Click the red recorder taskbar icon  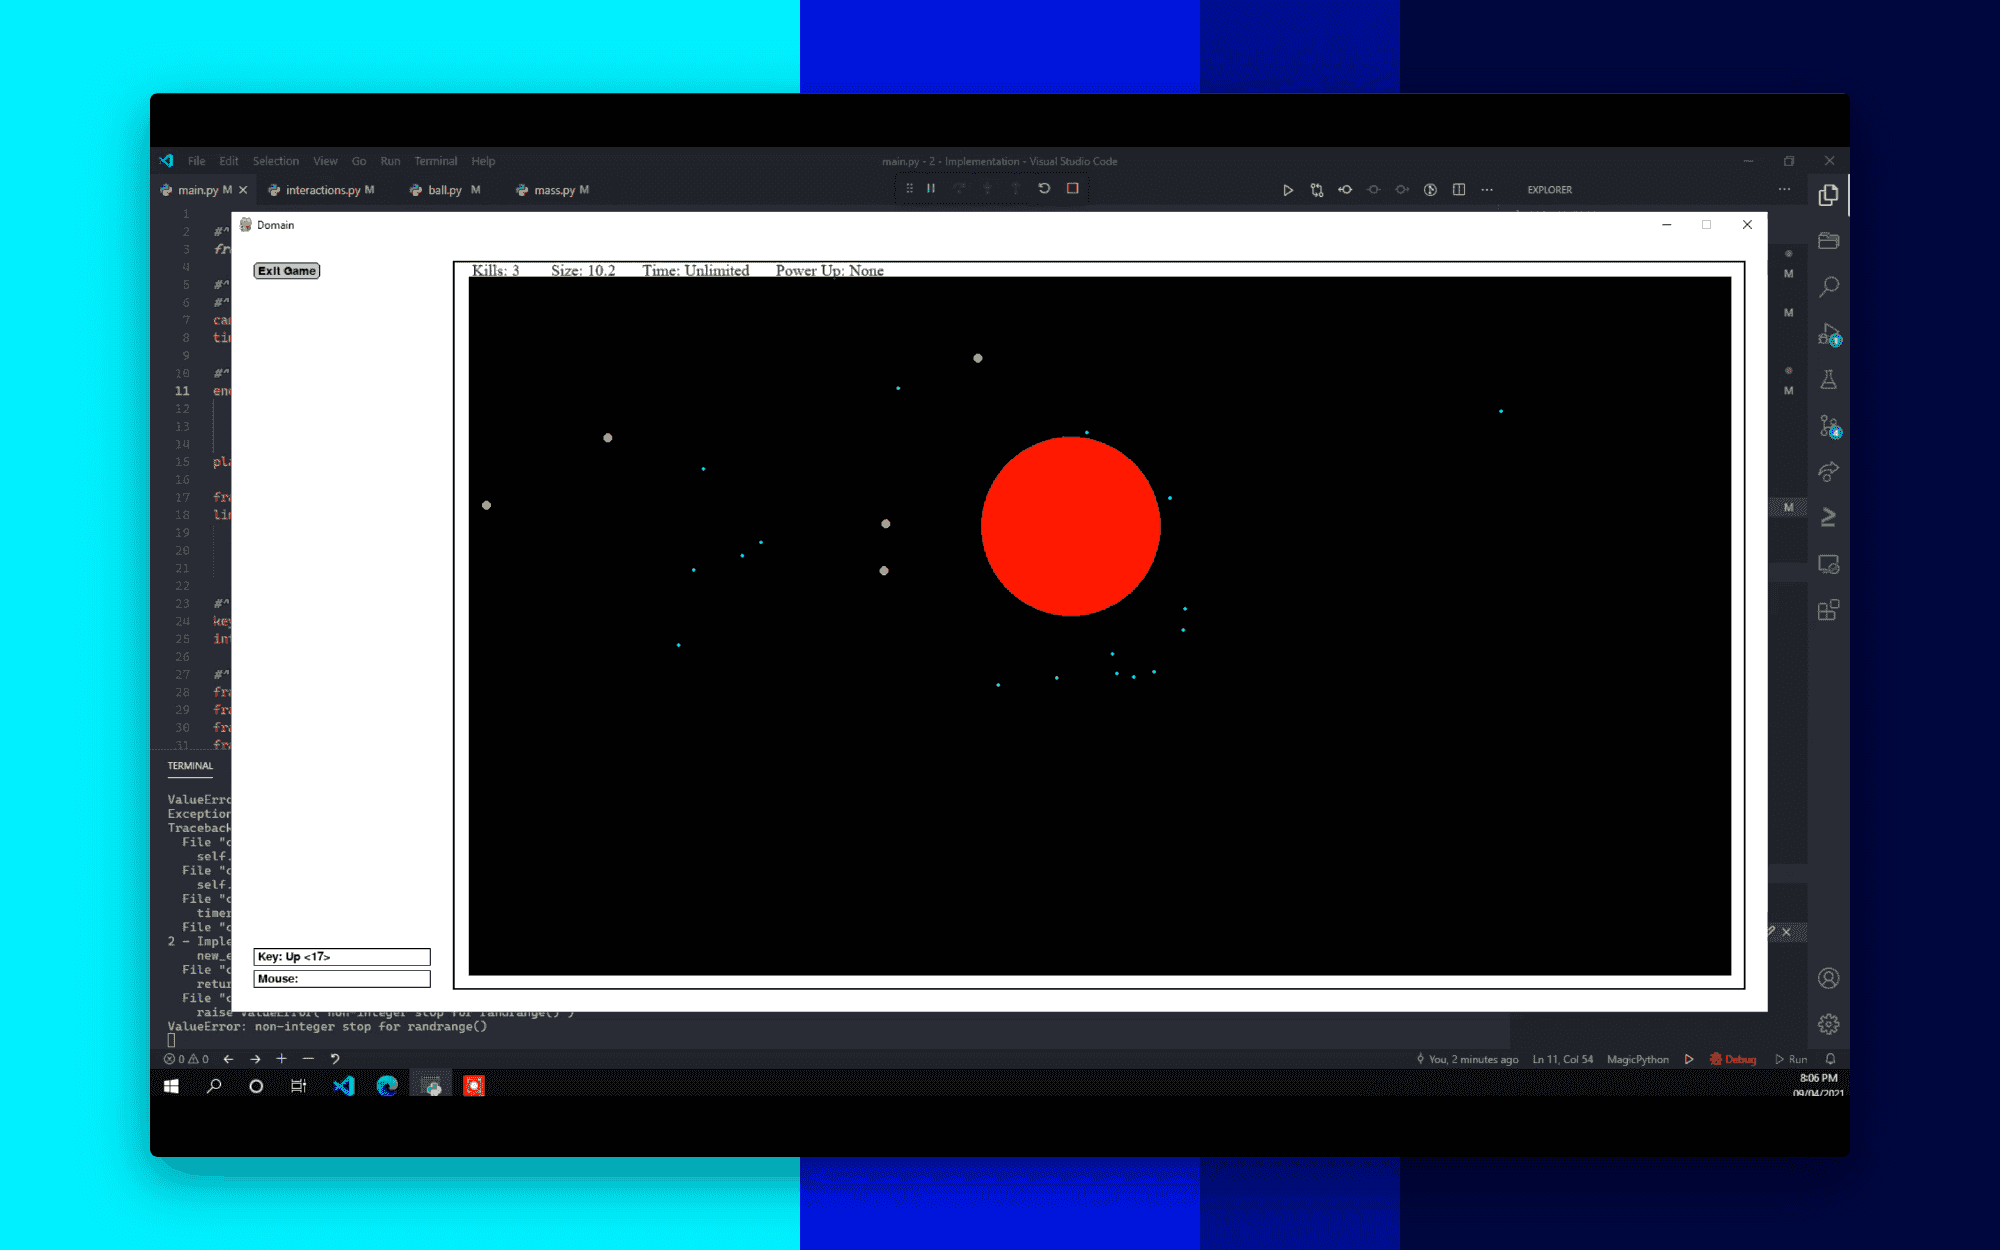(474, 1086)
